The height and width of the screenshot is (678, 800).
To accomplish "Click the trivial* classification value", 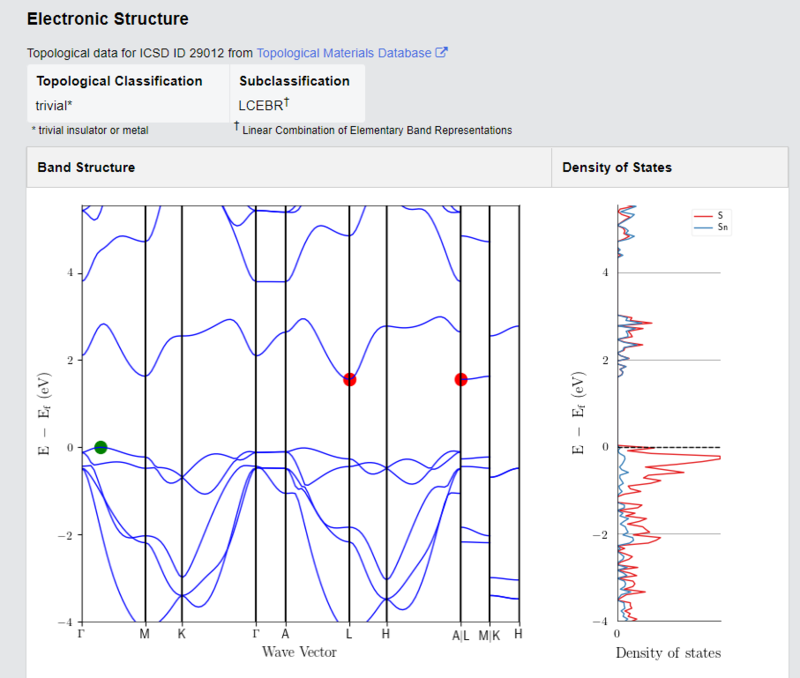I will click(x=54, y=106).
